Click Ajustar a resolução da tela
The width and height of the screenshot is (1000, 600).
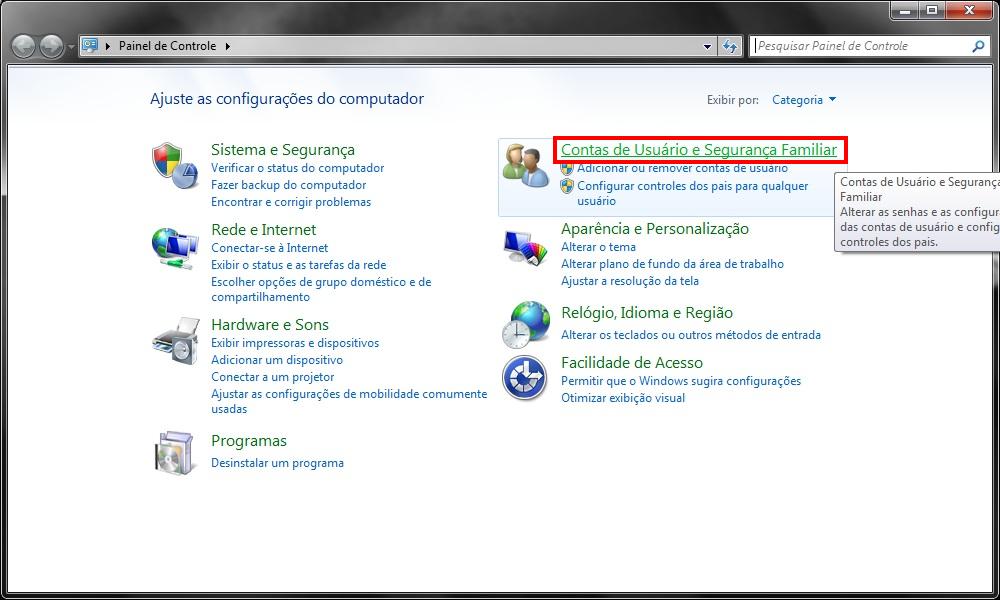coord(629,281)
